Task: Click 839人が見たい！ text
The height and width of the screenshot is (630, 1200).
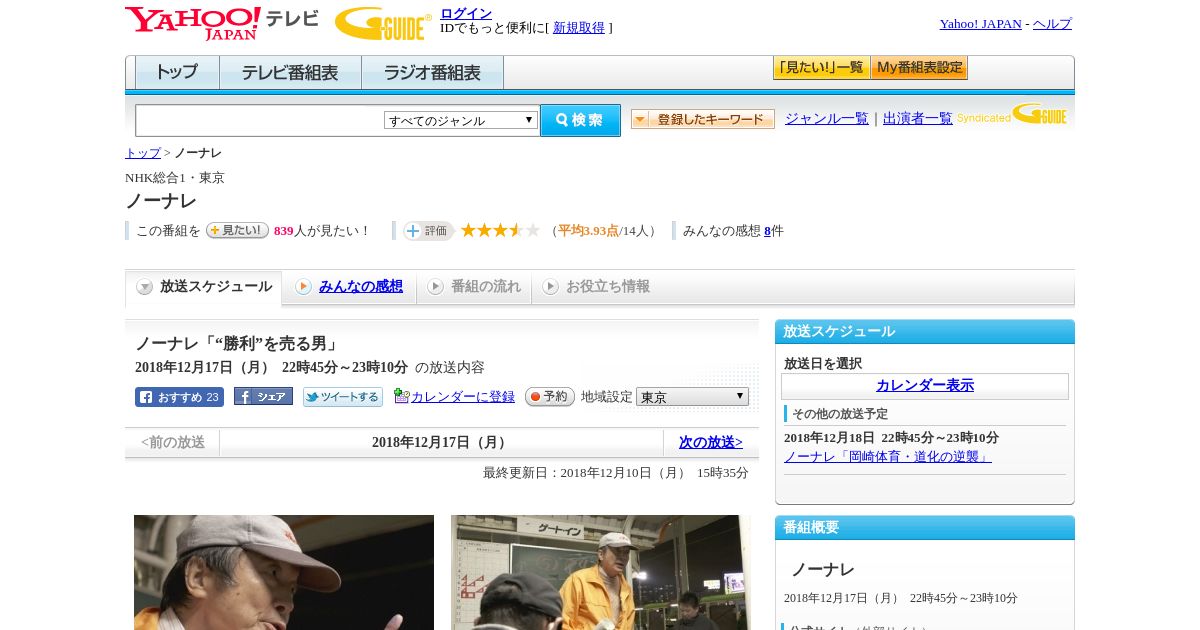Action: pyautogui.click(x=323, y=231)
